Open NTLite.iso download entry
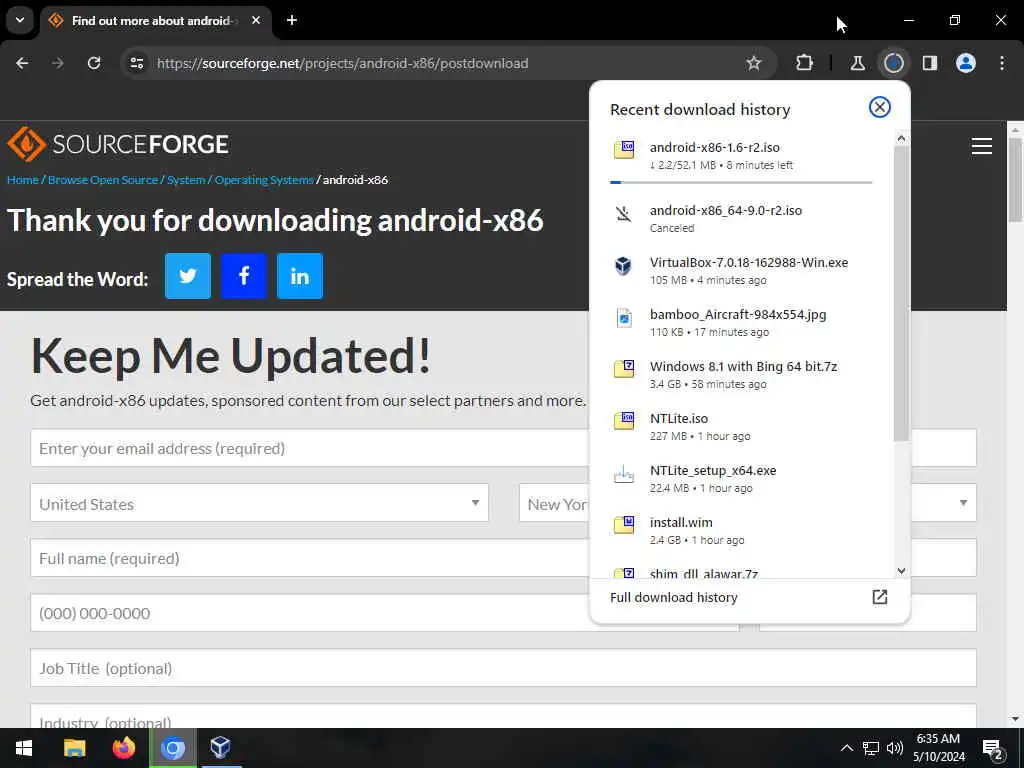Screen dimensions: 1024x768 [x=741, y=426]
